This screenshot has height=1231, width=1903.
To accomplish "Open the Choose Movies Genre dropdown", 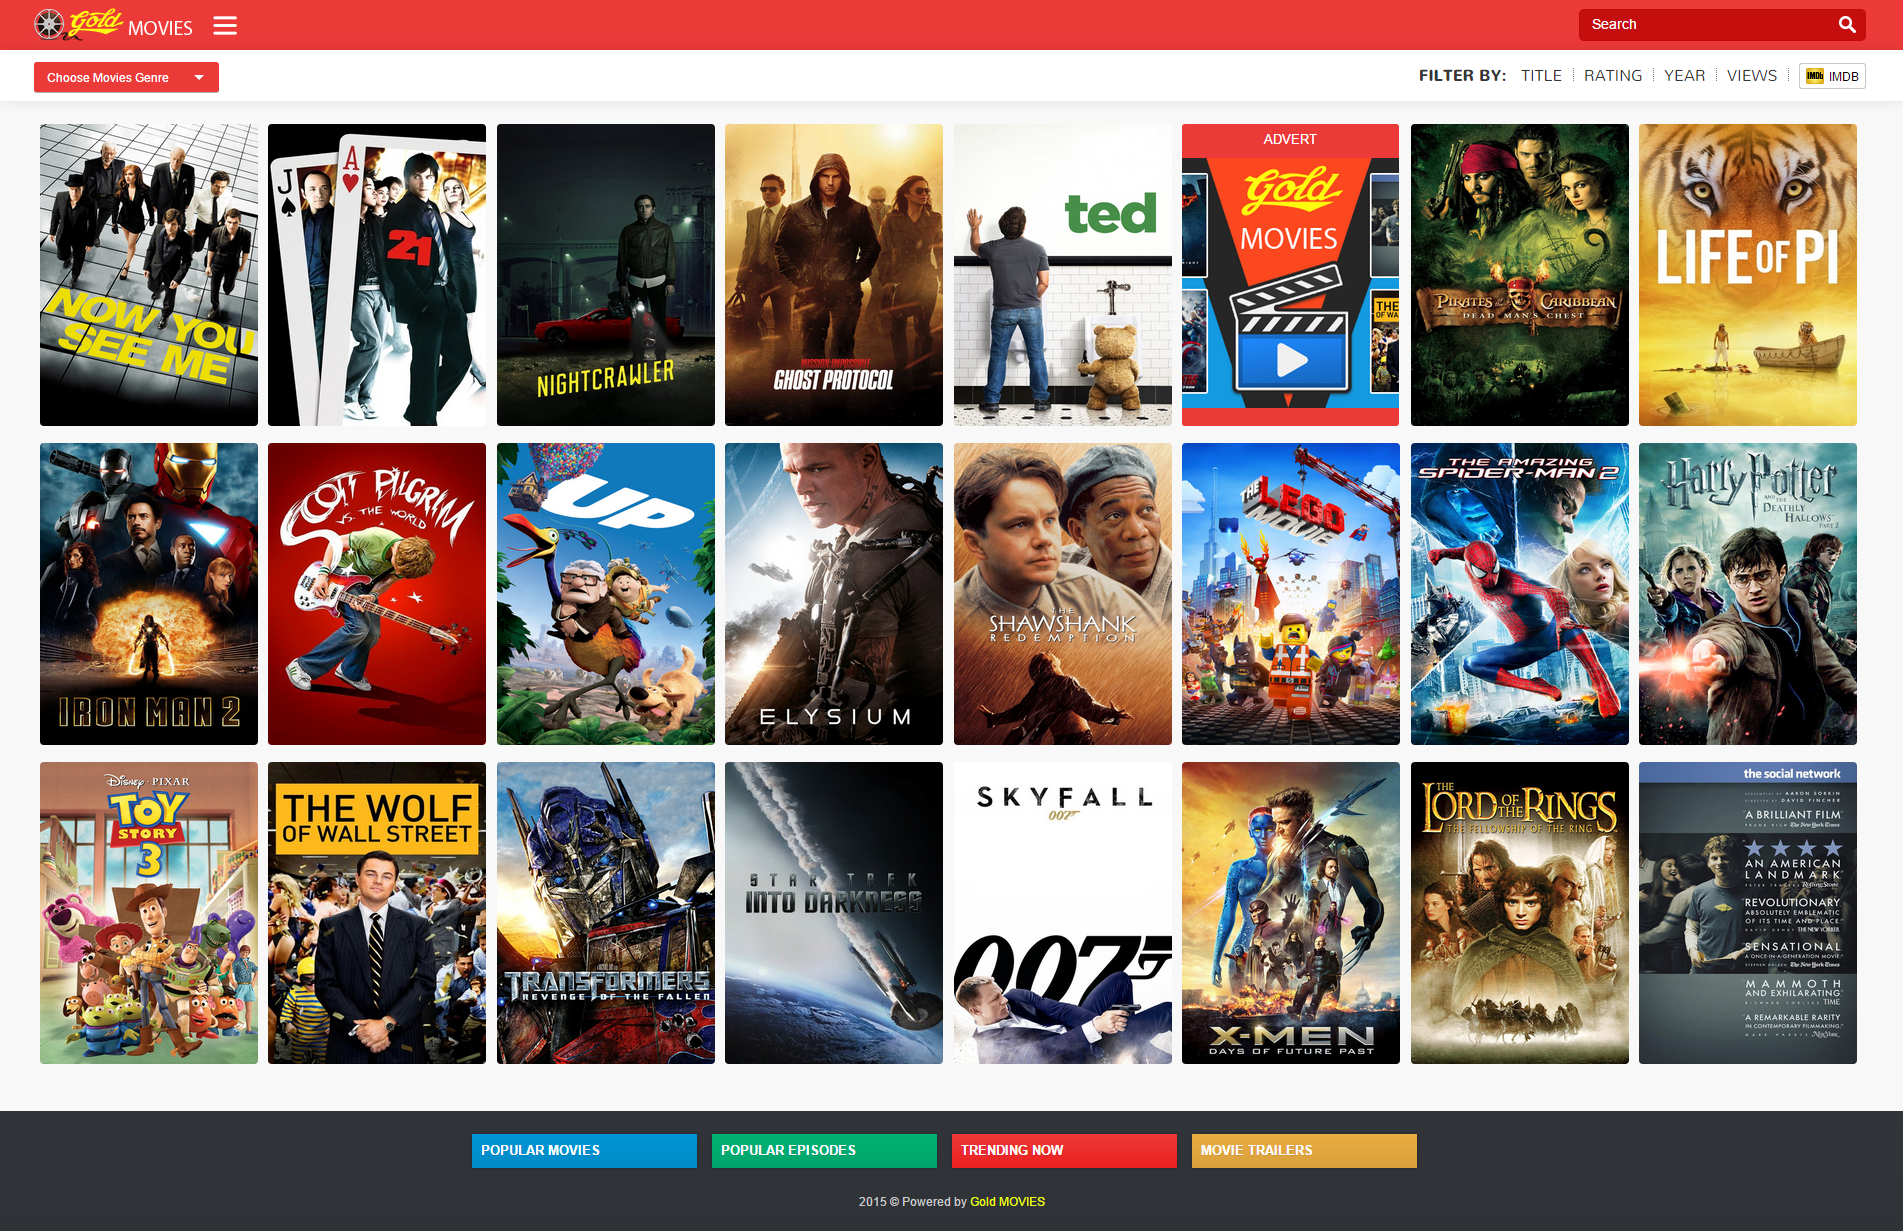I will [x=126, y=78].
